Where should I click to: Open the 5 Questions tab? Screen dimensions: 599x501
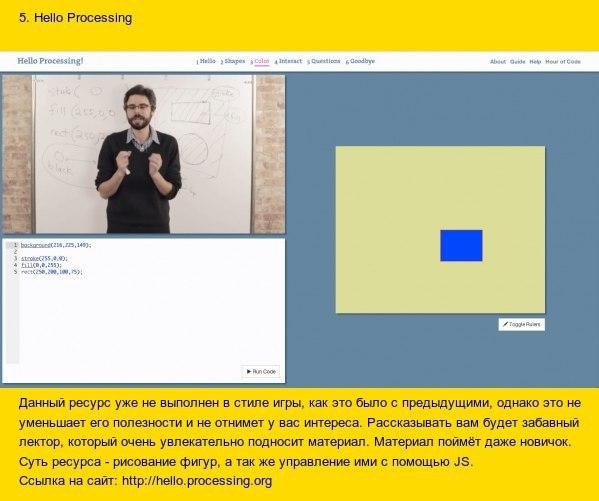323,61
